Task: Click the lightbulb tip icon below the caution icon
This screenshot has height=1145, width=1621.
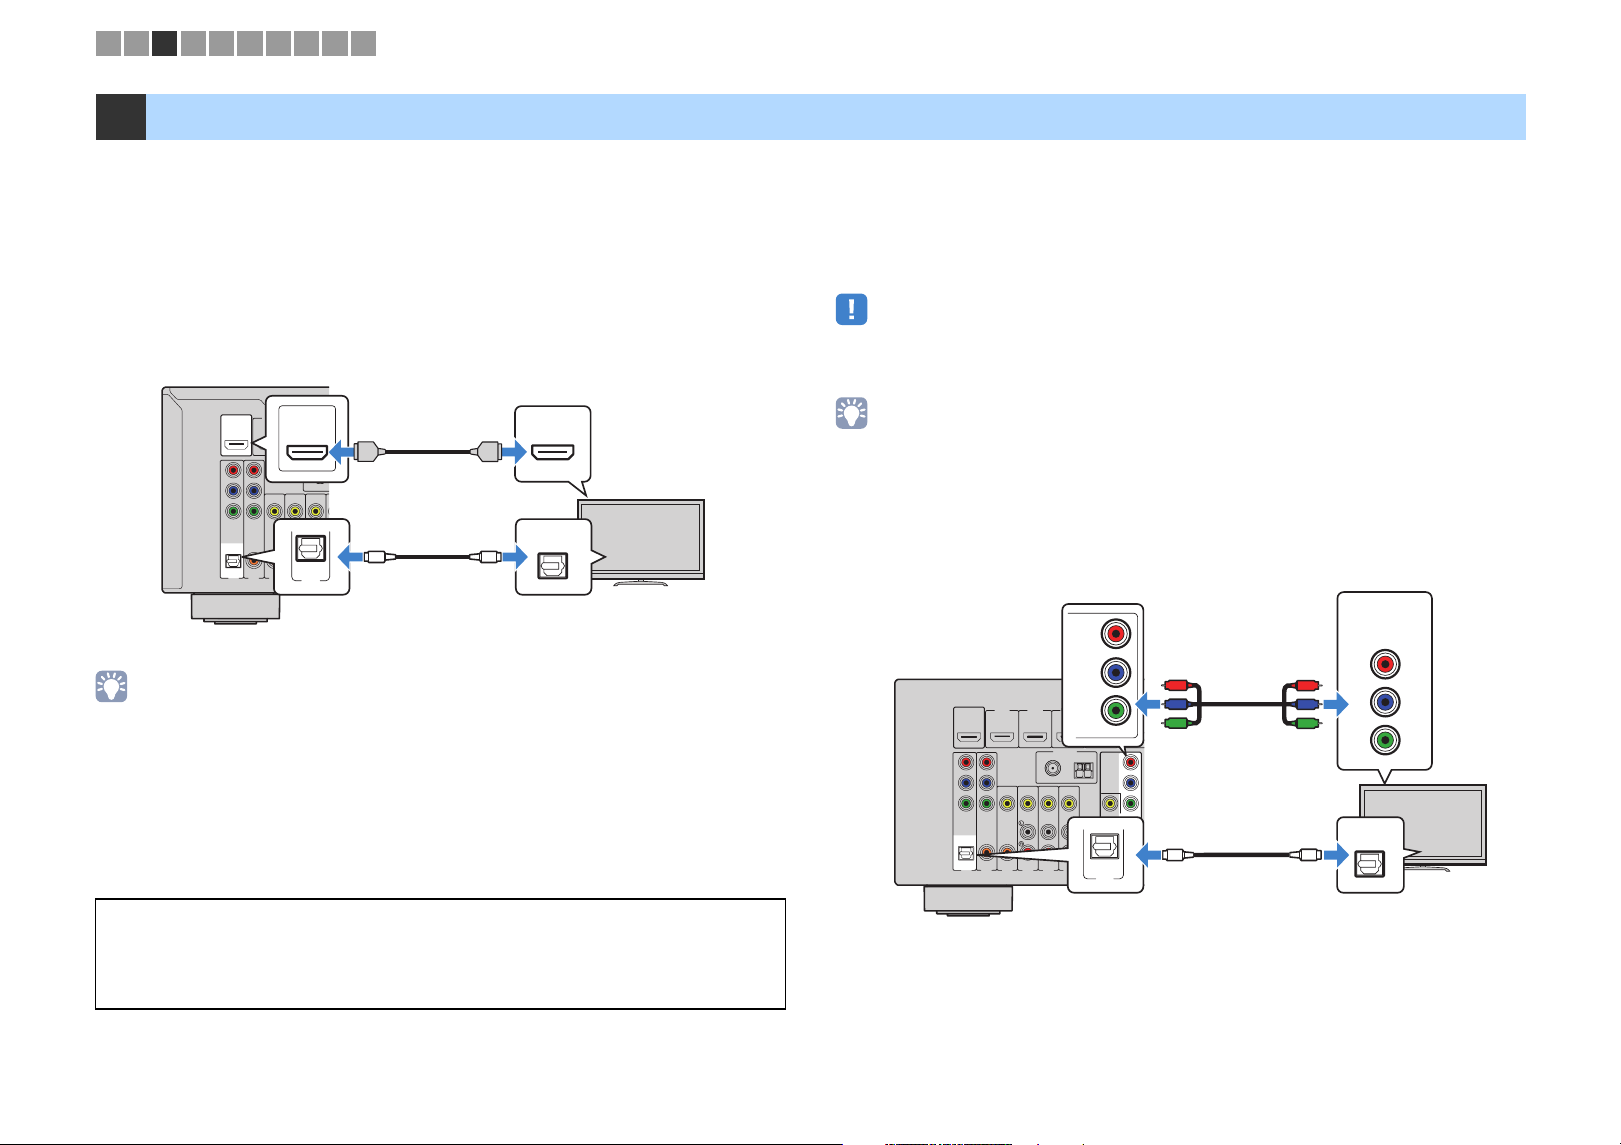Action: (x=851, y=413)
